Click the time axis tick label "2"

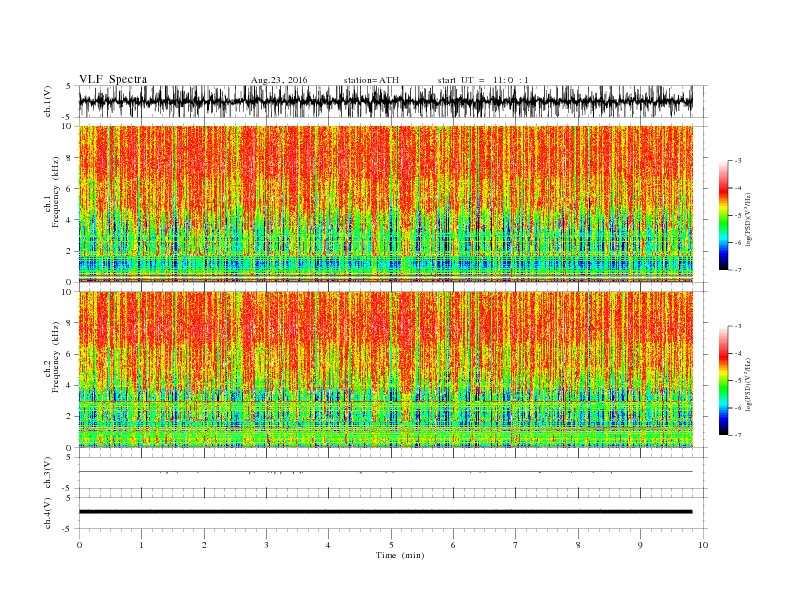204,545
